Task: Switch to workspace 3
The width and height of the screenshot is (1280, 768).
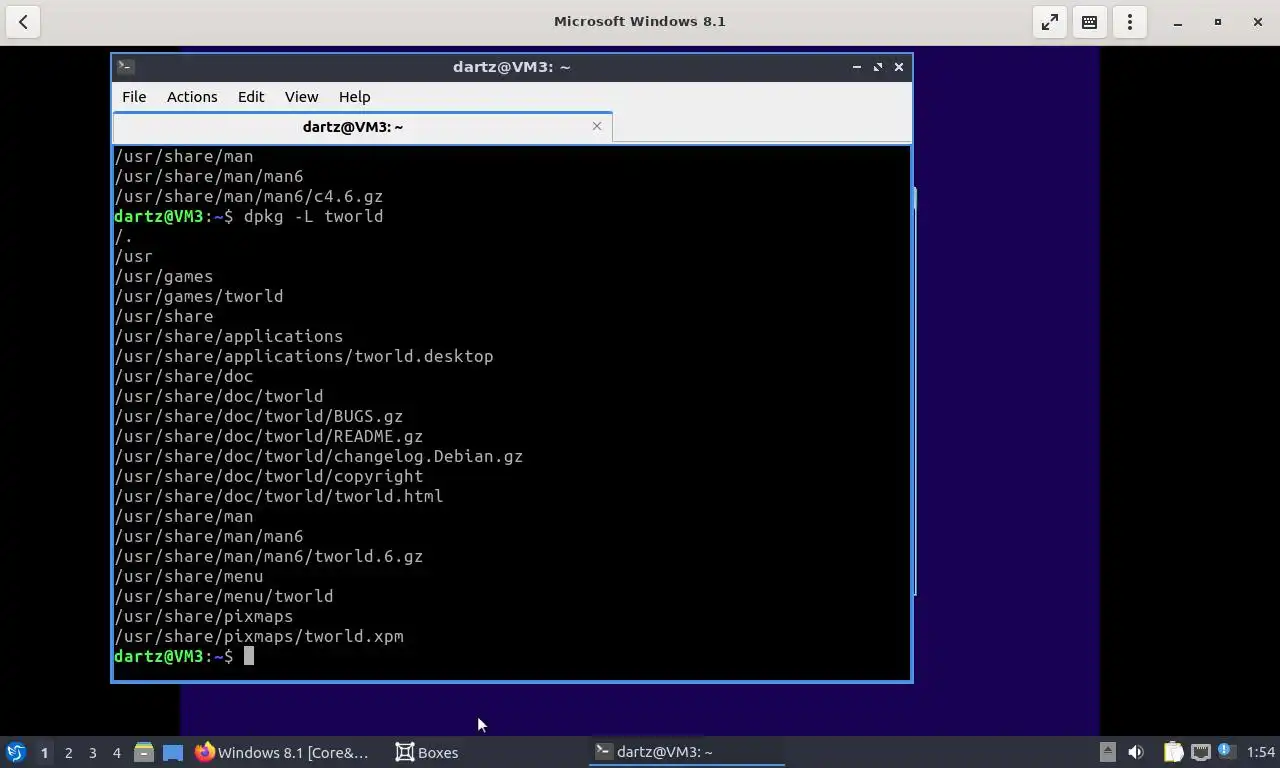Action: [x=92, y=752]
